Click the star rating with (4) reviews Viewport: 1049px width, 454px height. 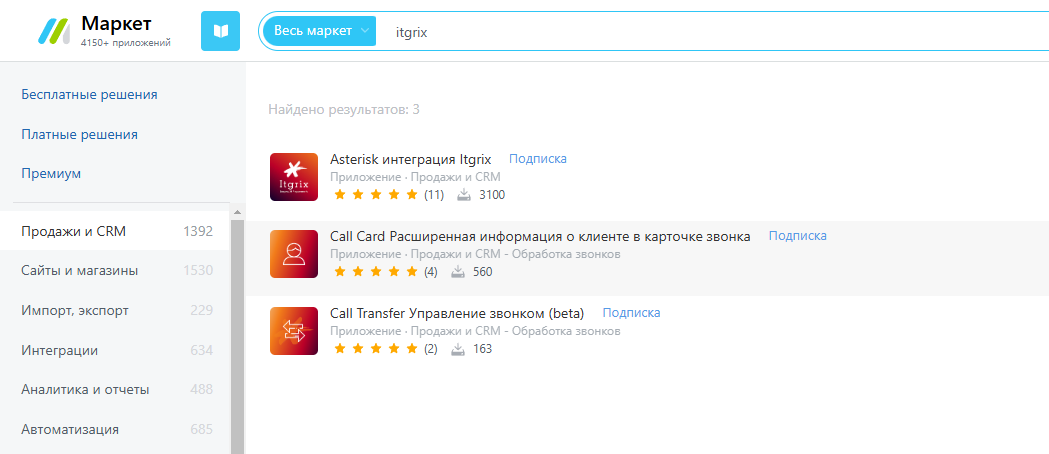coord(375,272)
